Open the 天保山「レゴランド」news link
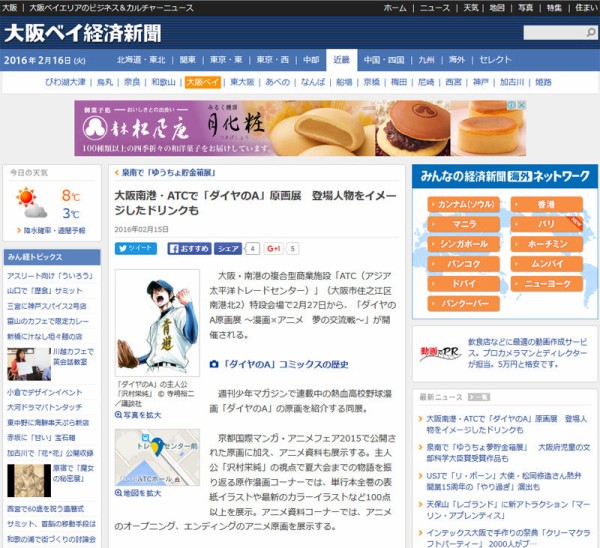 click(x=508, y=510)
